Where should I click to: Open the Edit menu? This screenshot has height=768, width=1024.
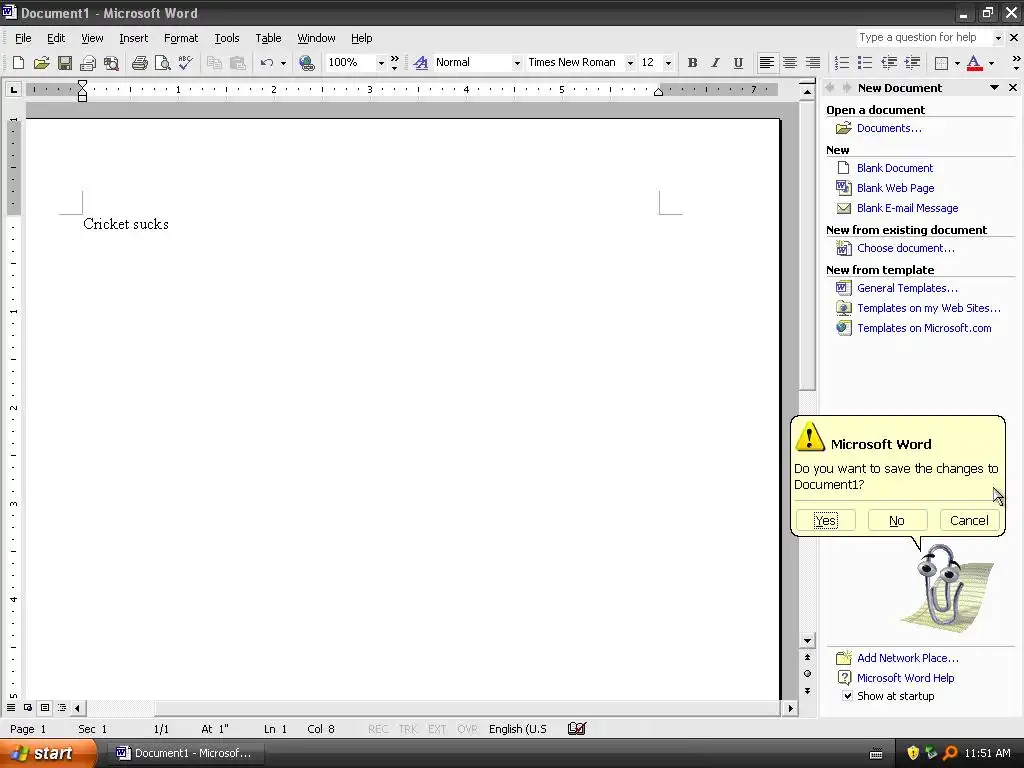(x=56, y=38)
